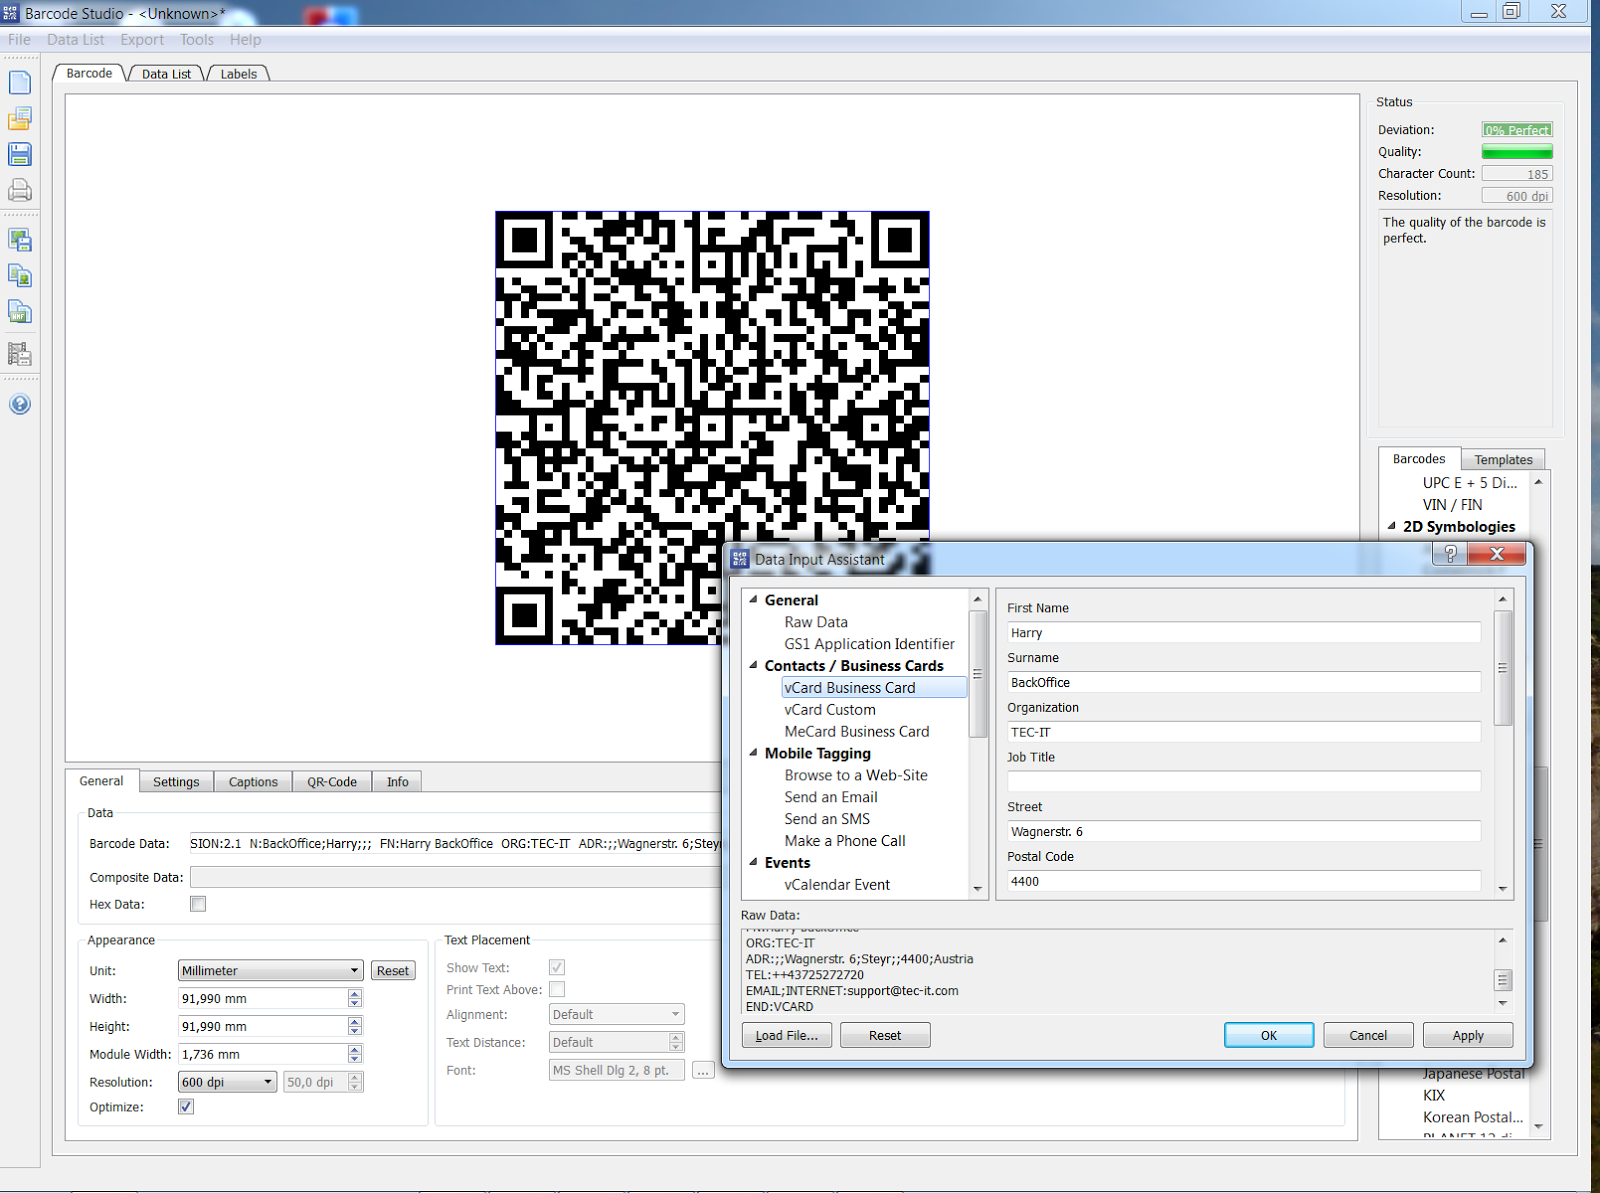Image resolution: width=1600 pixels, height=1193 pixels.
Task: Switch to the Data List tab
Action: point(165,73)
